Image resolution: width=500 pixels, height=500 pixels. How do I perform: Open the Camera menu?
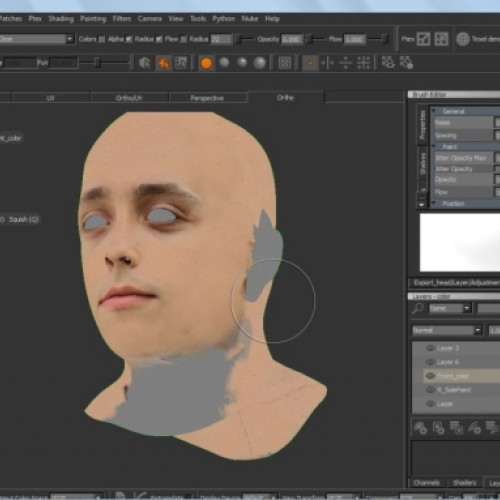(150, 19)
